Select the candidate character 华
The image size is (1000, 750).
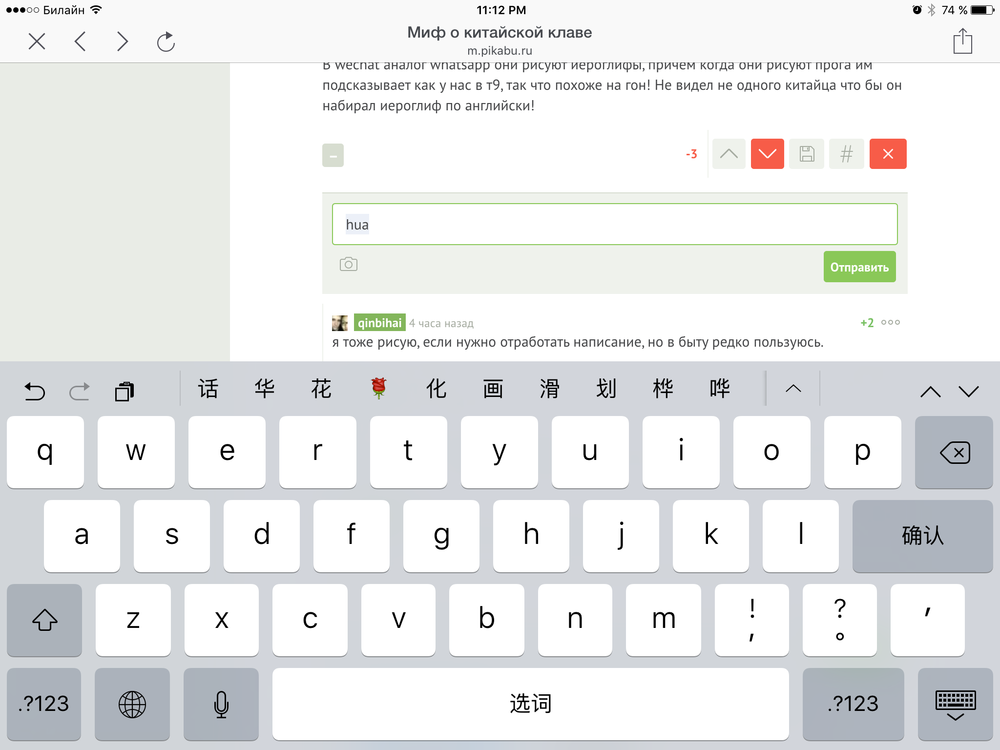(264, 389)
